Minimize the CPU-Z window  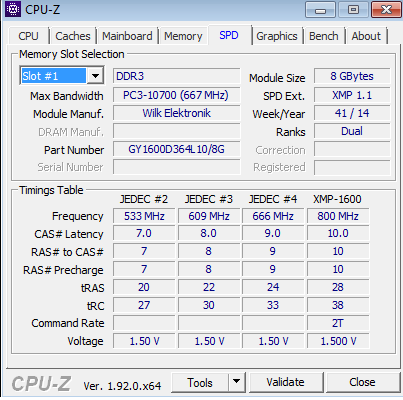[x=320, y=10]
